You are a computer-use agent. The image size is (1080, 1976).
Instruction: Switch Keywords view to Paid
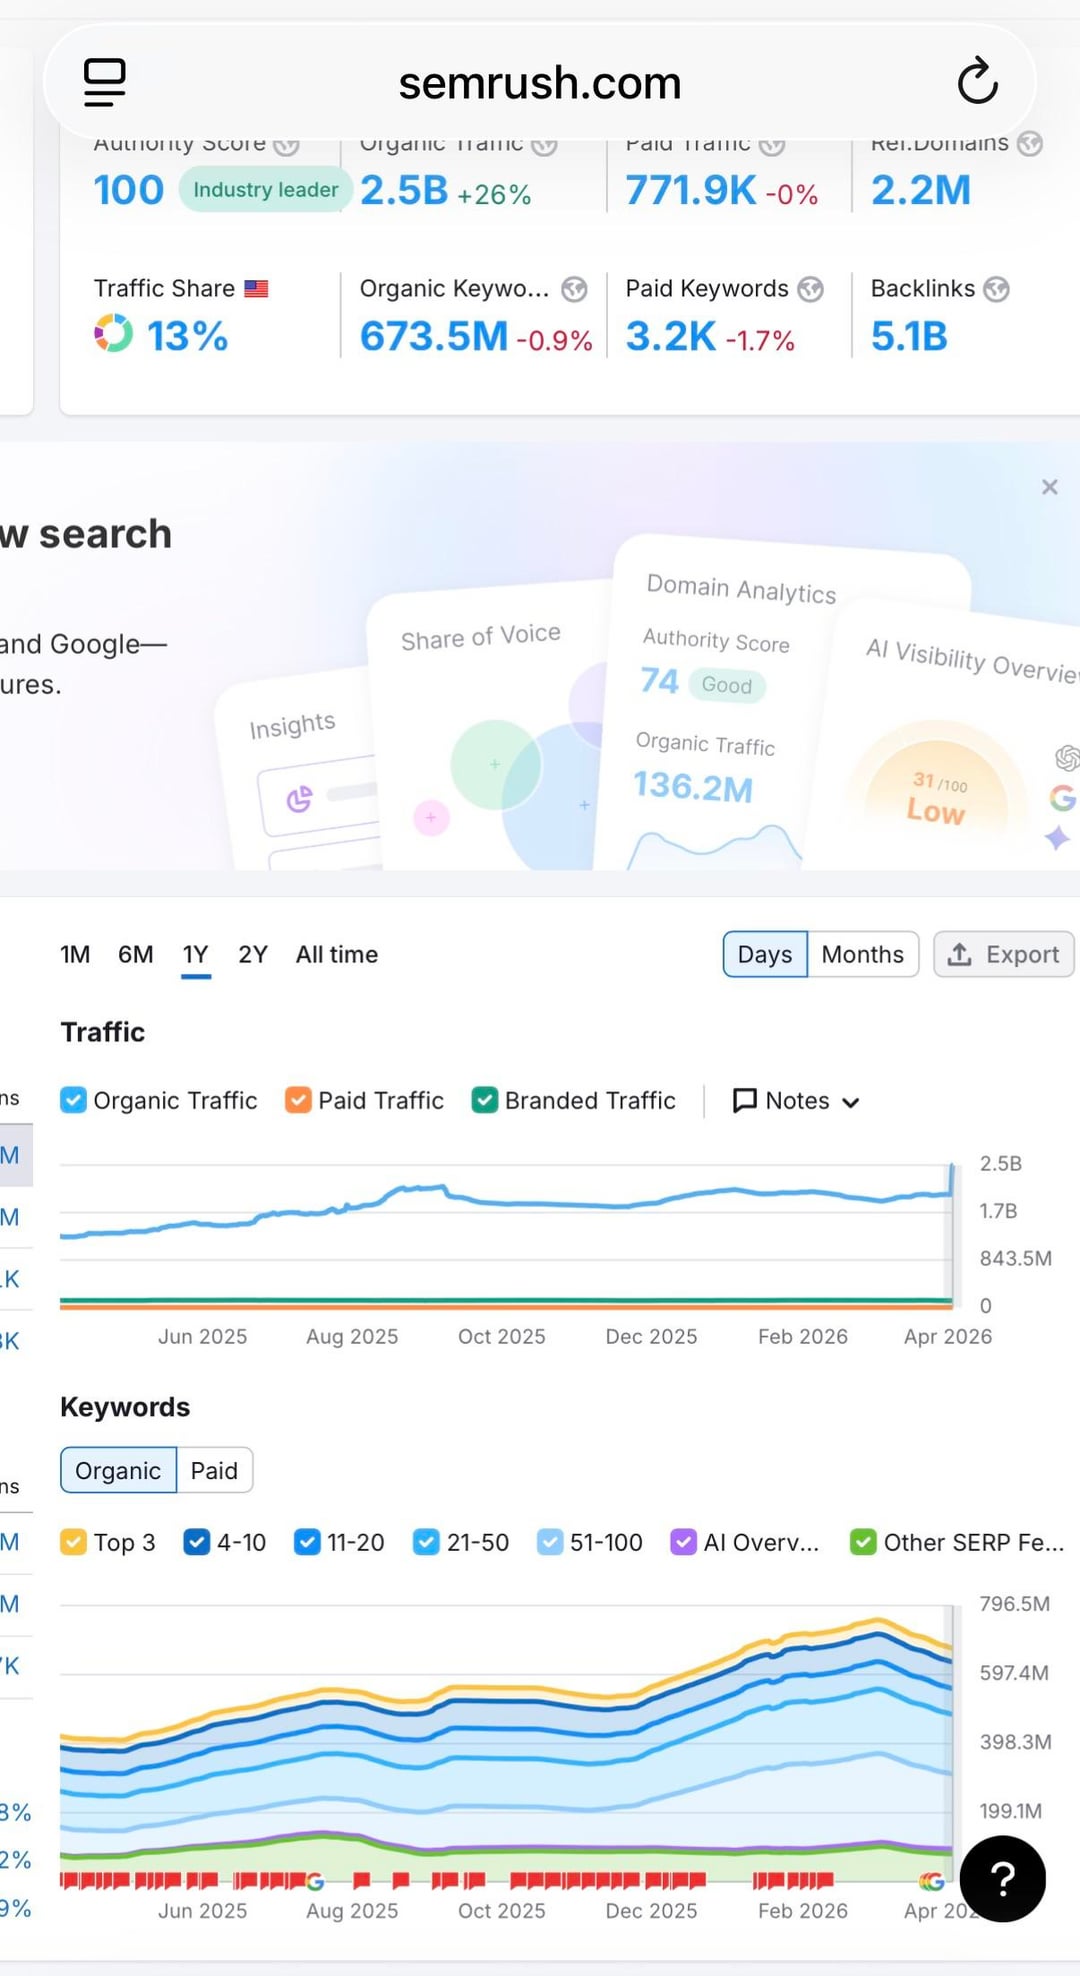214,1470
